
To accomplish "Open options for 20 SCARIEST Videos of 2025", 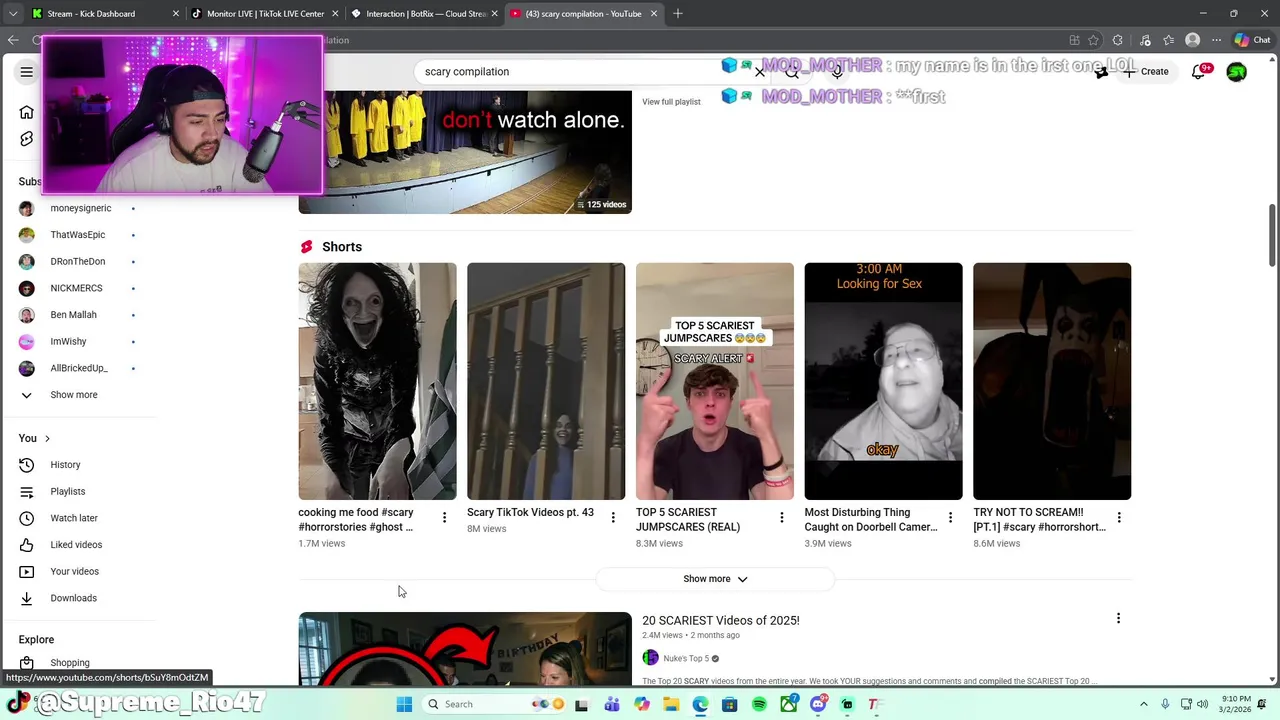I will (1118, 619).
